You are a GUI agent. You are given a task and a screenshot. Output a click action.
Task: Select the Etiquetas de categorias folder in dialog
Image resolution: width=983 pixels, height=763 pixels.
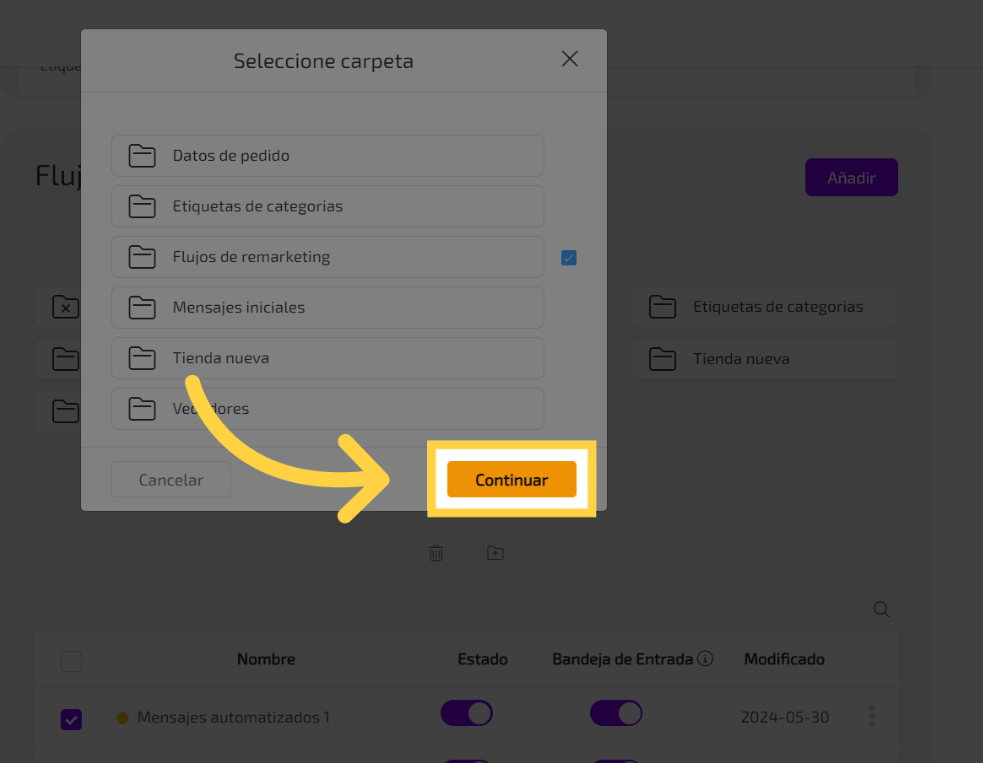327,207
